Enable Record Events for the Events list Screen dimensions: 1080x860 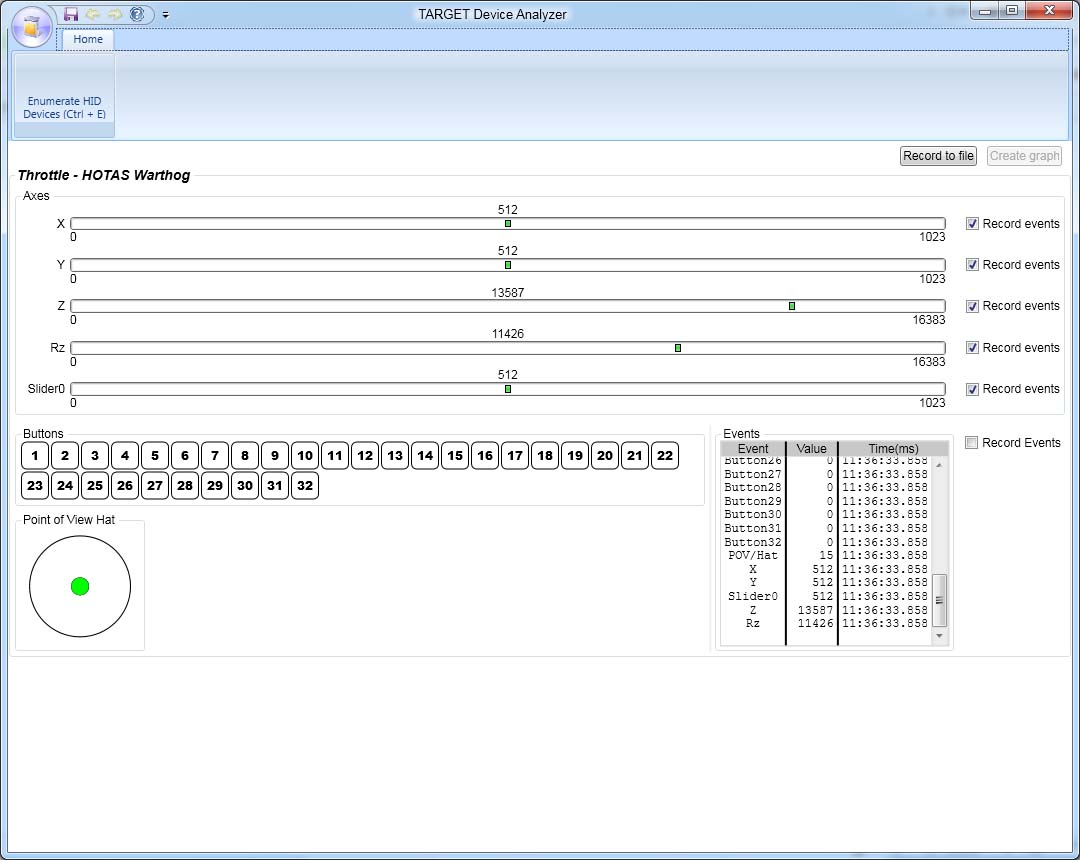[x=971, y=443]
